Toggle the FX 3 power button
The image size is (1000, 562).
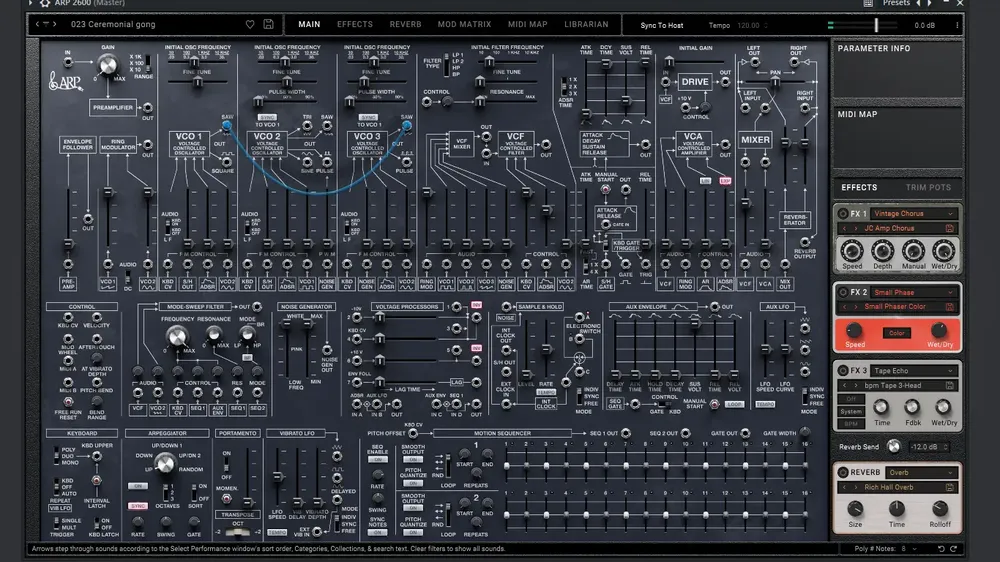[843, 371]
